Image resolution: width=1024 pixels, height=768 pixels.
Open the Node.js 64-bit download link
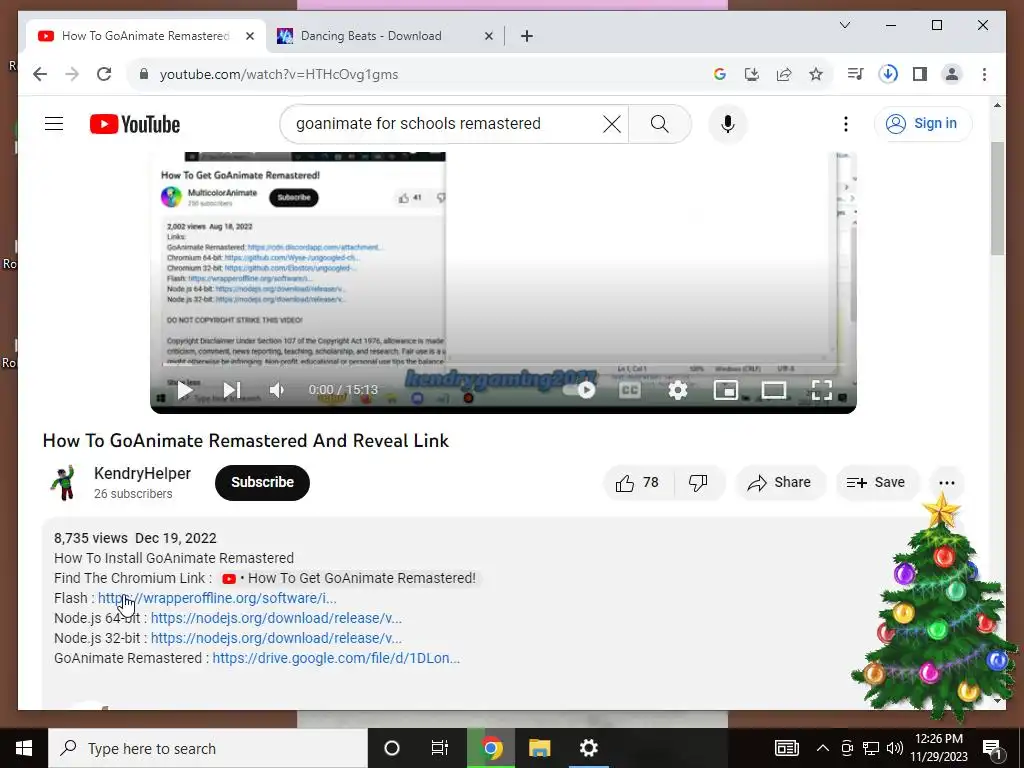(x=276, y=618)
